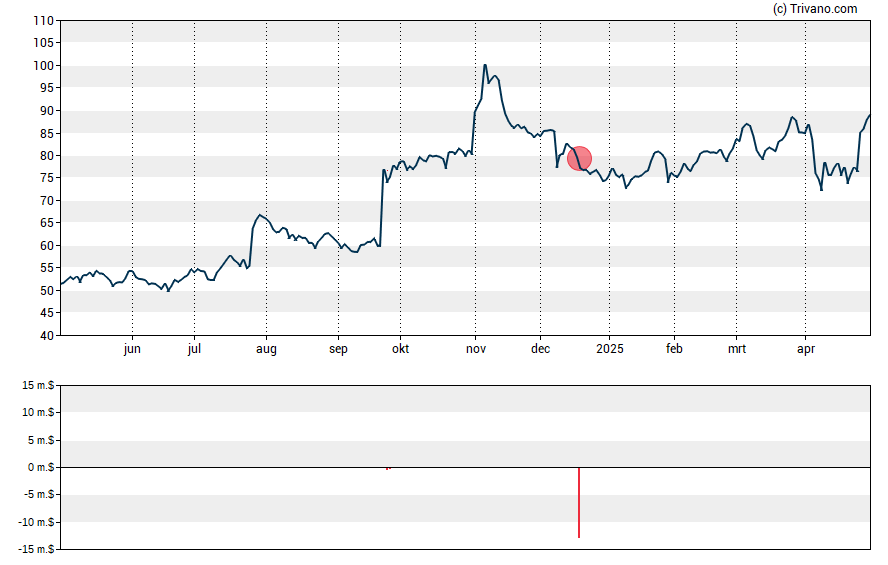This screenshot has height=565, width=888.
Task: Click the 'apr' month label
Action: pos(806,349)
